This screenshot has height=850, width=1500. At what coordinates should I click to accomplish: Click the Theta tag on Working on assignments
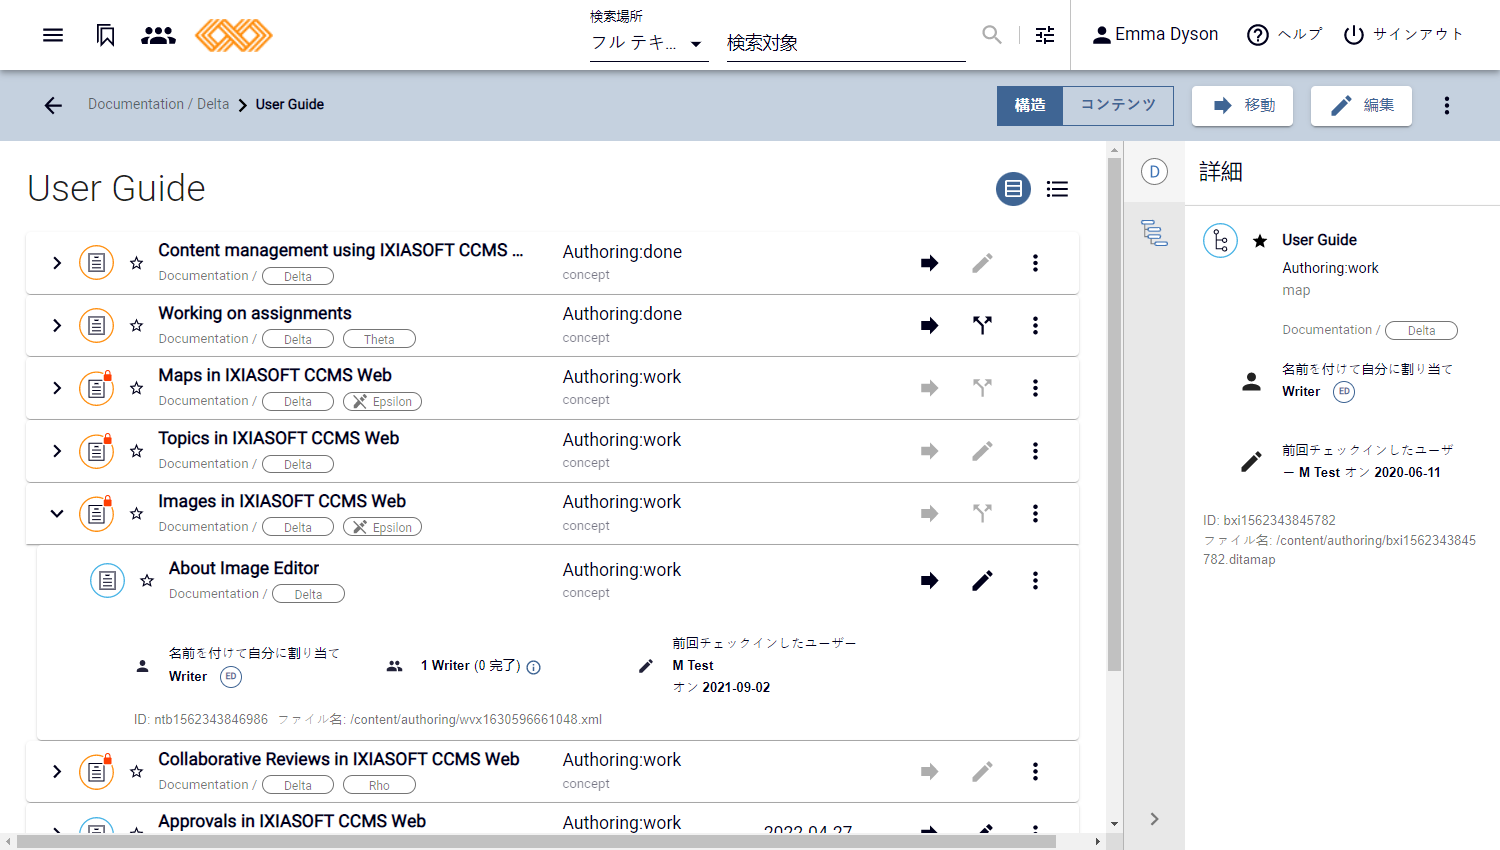[x=379, y=339]
